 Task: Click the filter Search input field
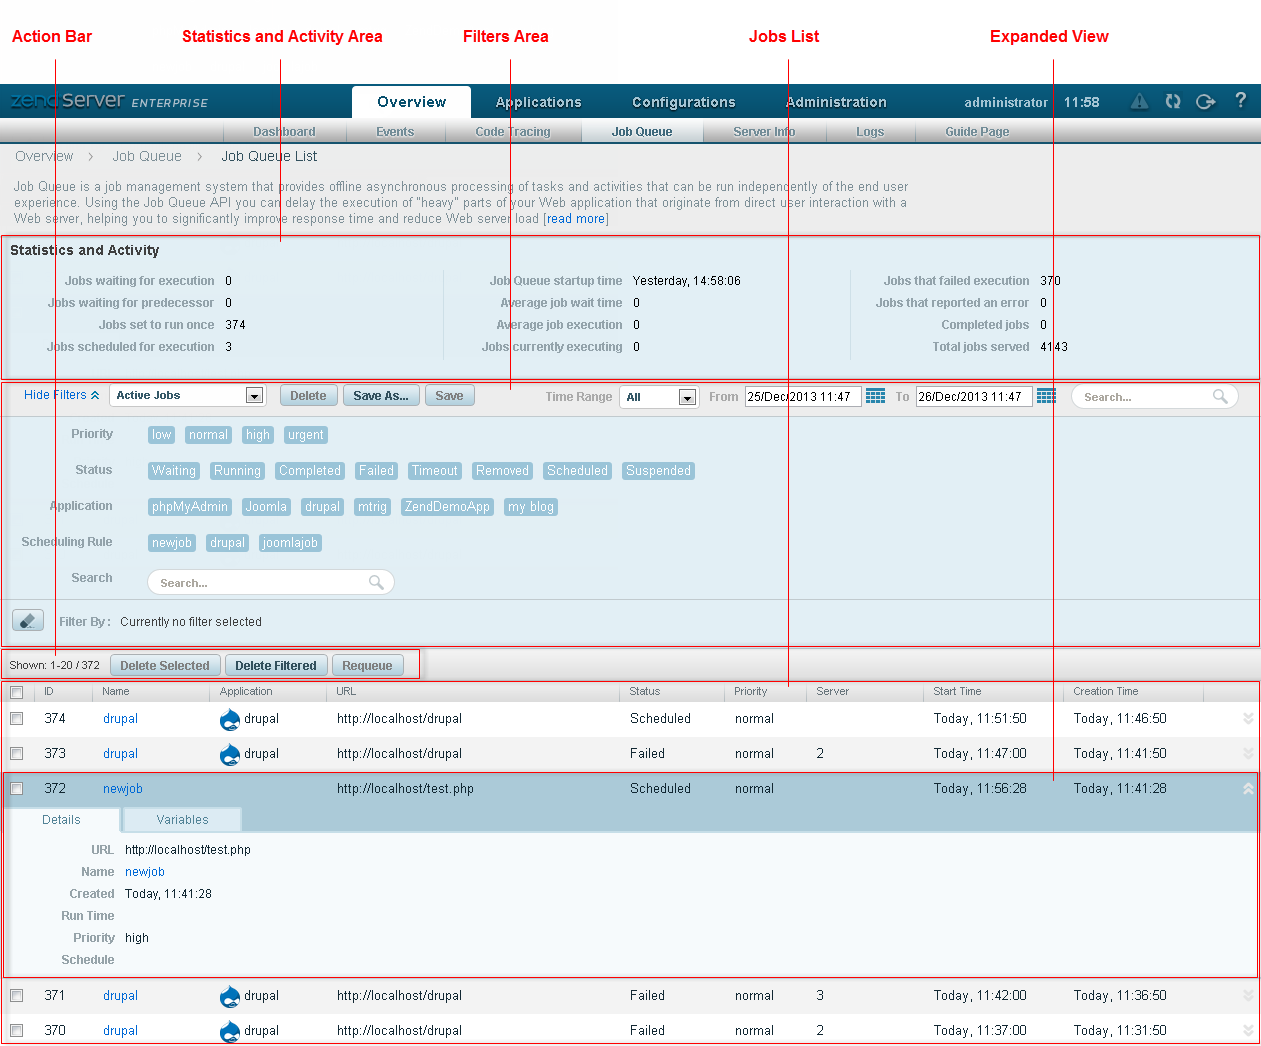coord(262,583)
